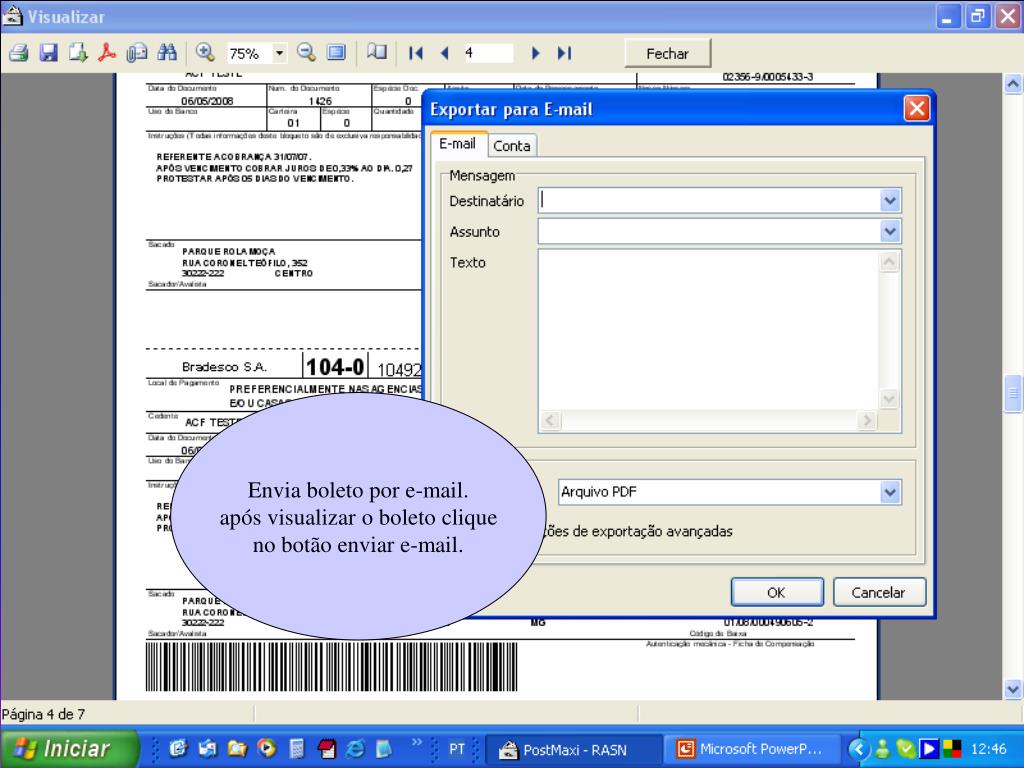Image resolution: width=1024 pixels, height=768 pixels.
Task: Click the PT language indicator
Action: click(x=456, y=749)
